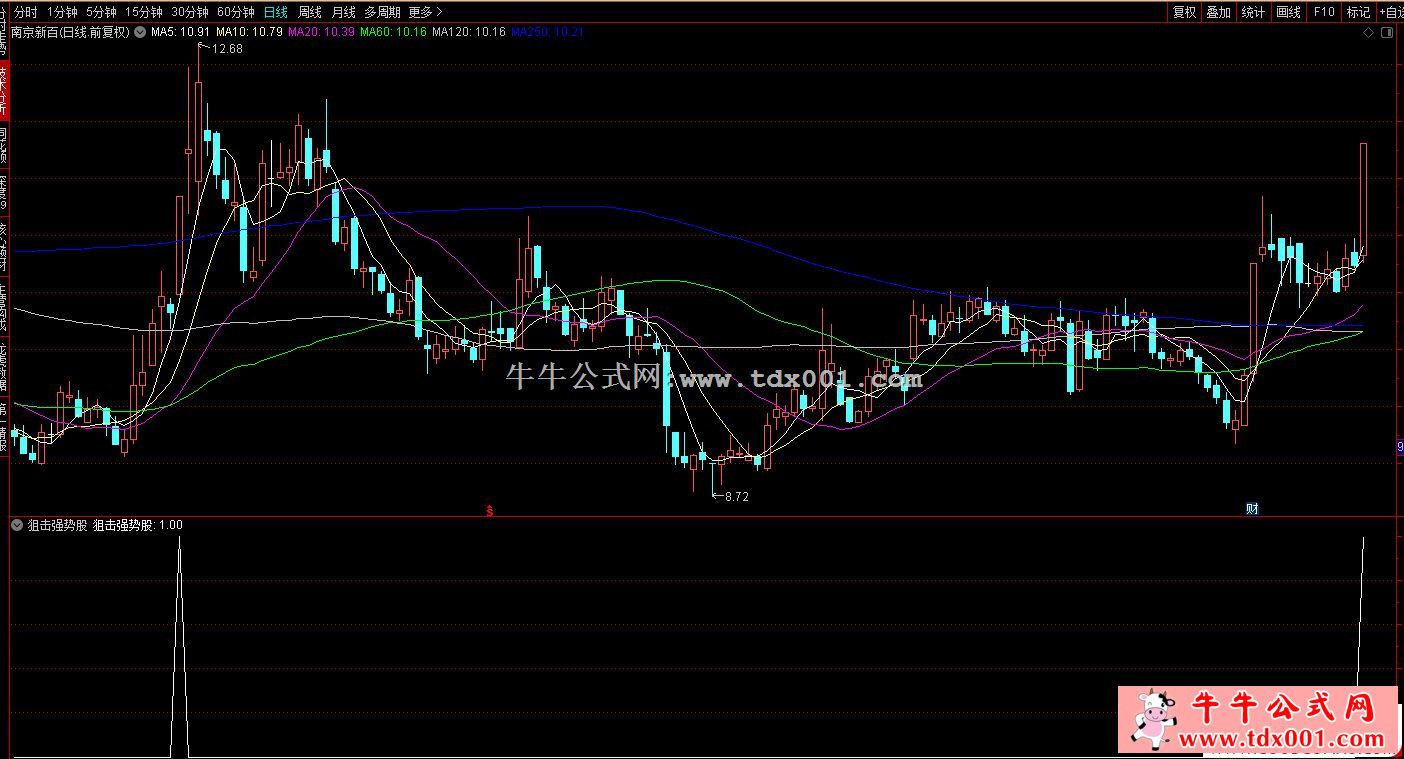Click the 叠加 overlay button
Viewport: 1404px width, 759px height.
(x=1218, y=12)
